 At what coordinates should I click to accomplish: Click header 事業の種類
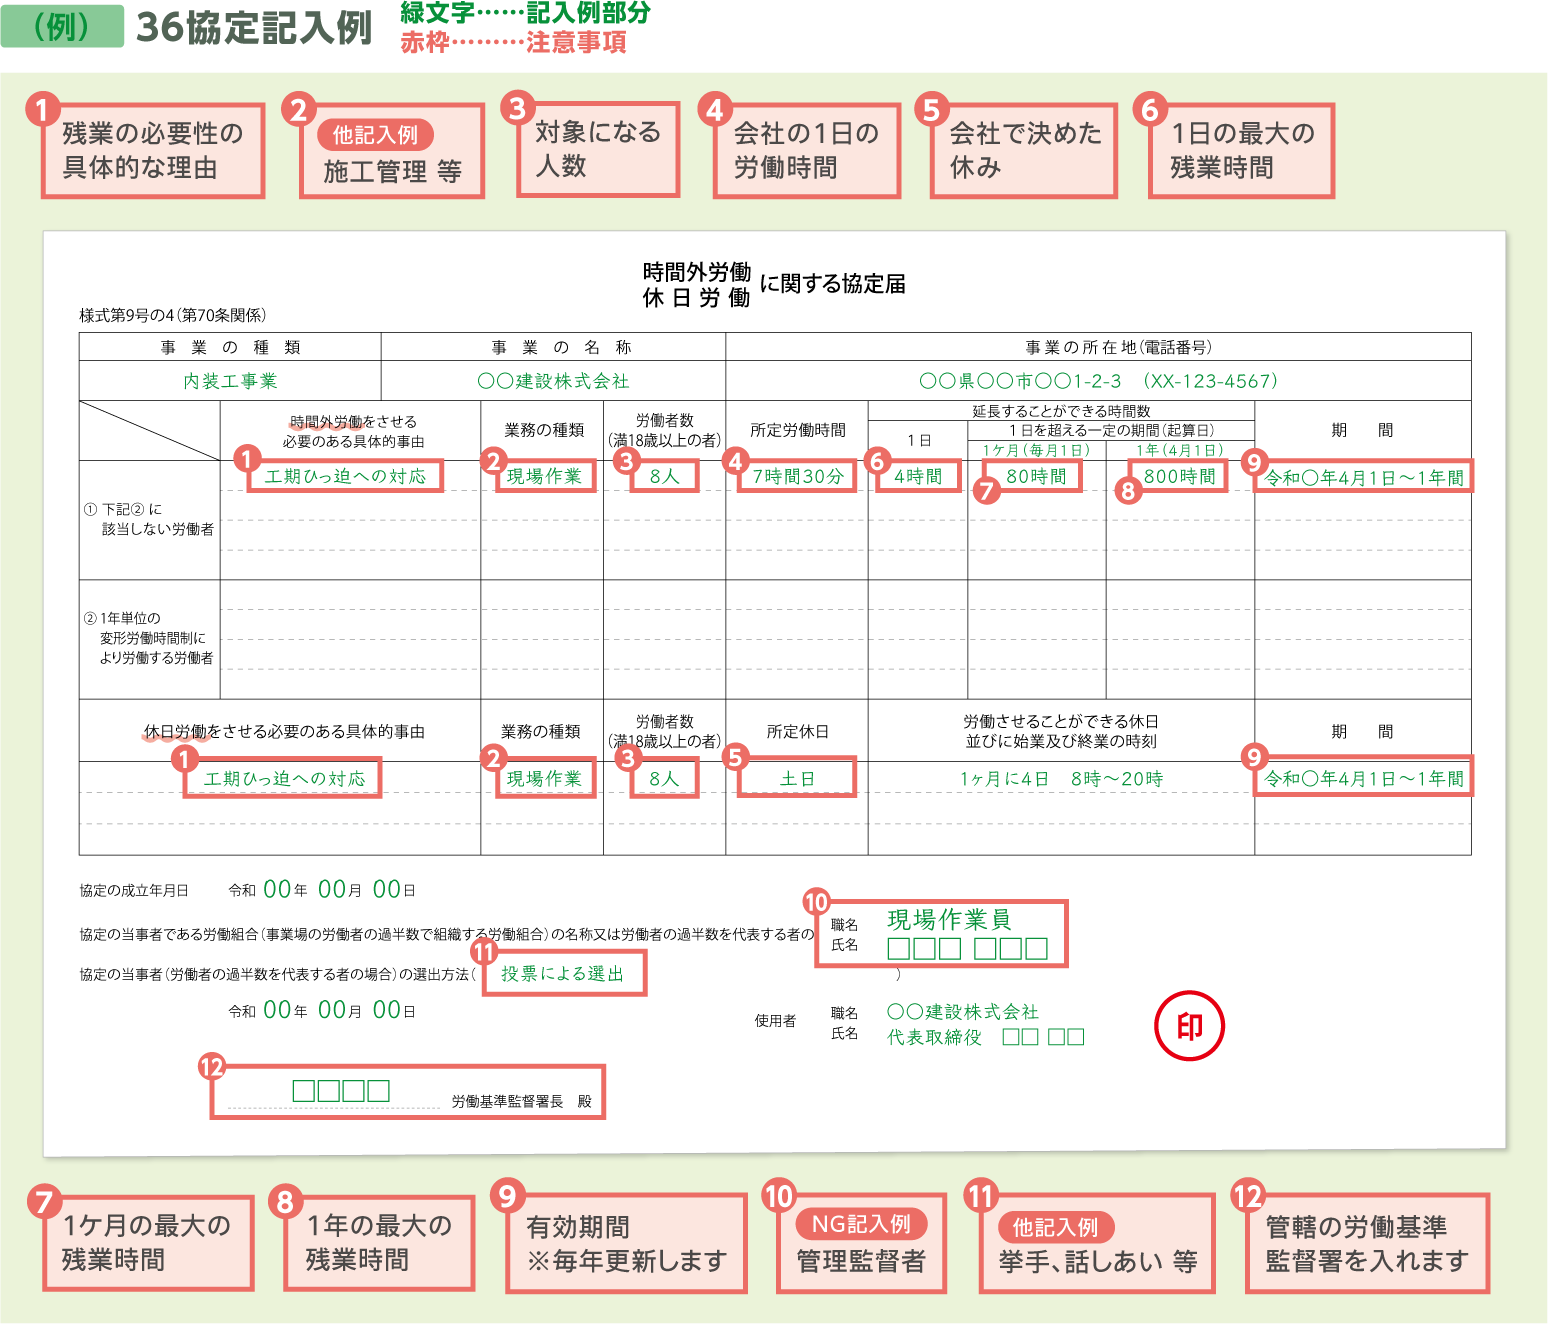click(230, 347)
